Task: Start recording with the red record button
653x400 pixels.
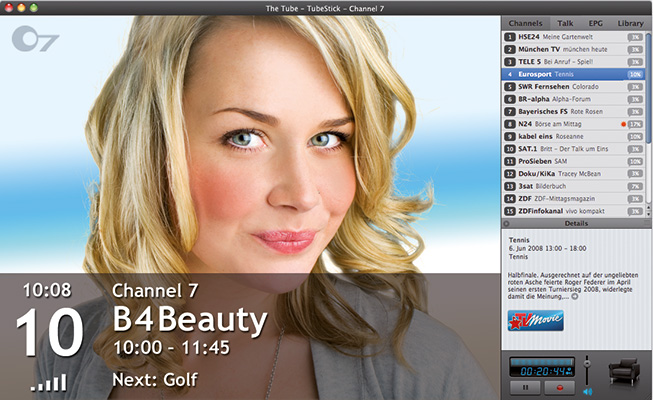Action: tap(560, 387)
